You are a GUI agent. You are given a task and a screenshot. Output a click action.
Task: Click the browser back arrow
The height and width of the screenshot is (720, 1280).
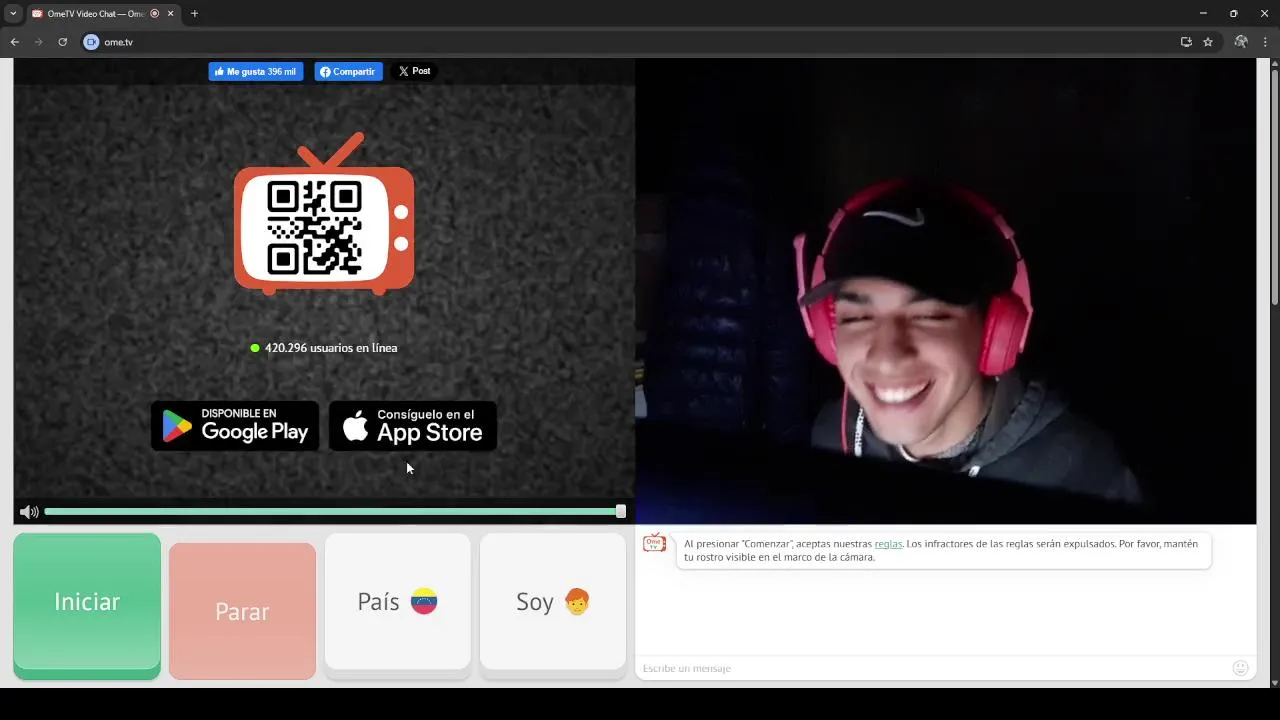click(x=14, y=42)
